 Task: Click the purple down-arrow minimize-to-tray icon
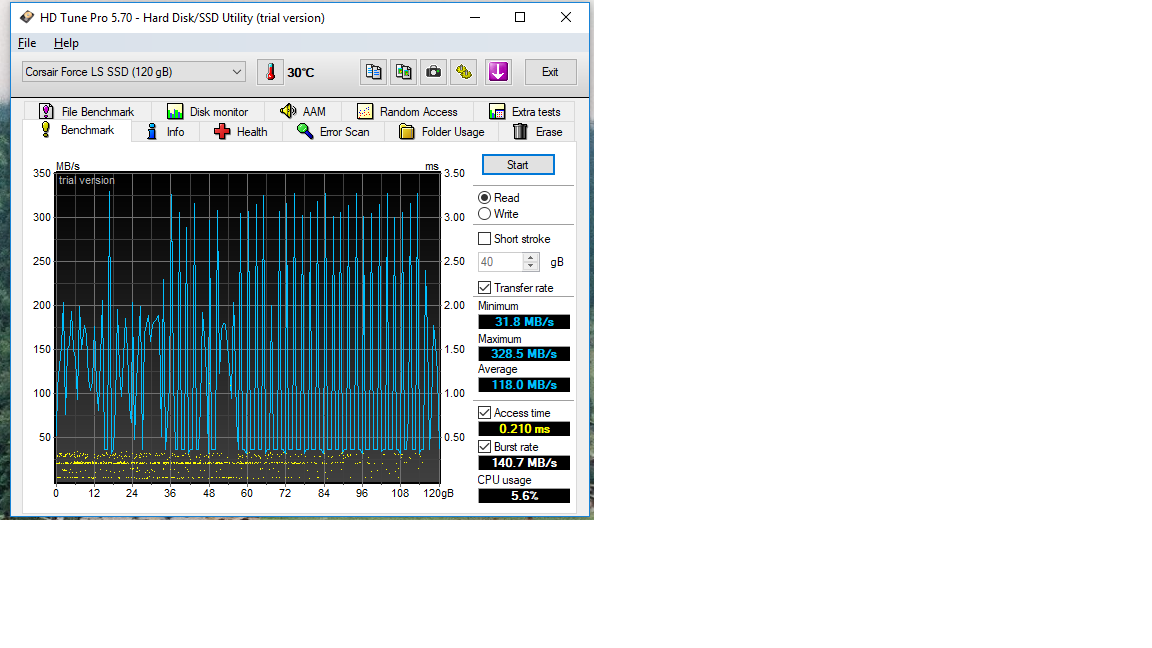coord(498,72)
